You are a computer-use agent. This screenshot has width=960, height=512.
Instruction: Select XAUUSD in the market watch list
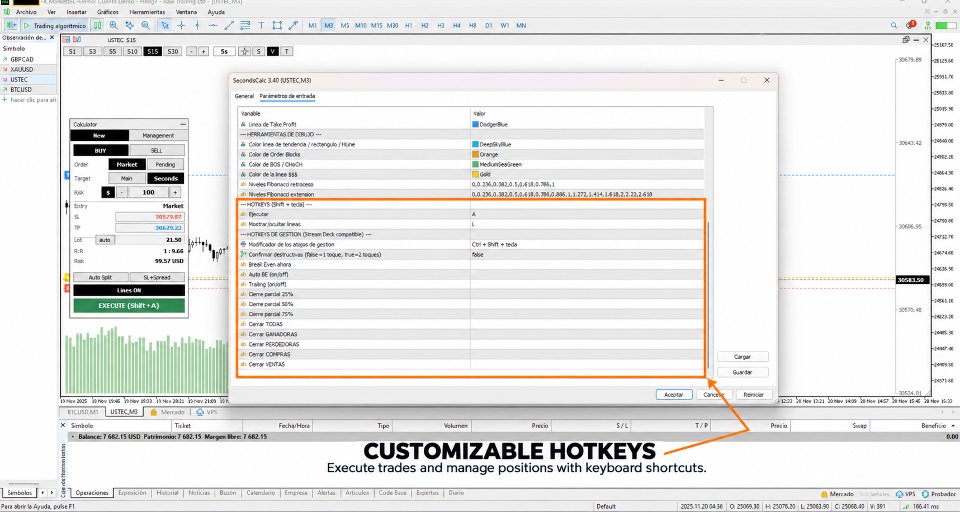click(21, 69)
